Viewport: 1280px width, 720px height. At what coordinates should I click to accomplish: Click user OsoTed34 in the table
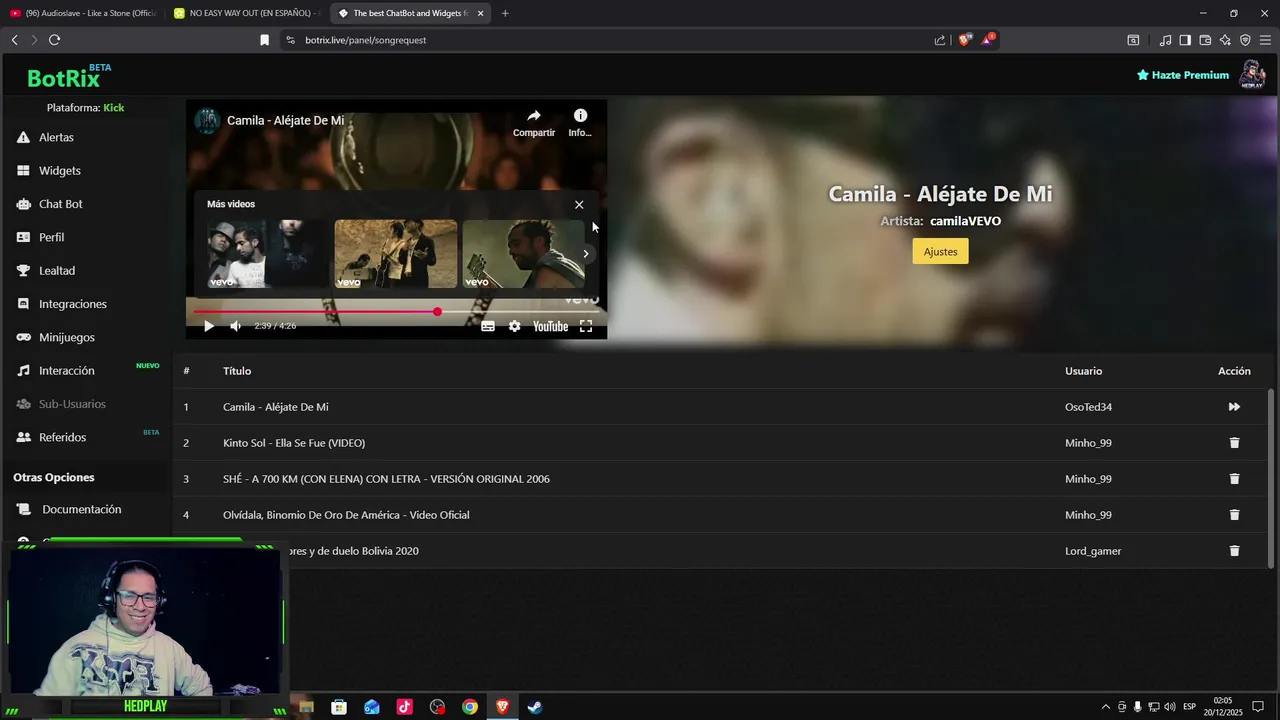(x=1088, y=407)
